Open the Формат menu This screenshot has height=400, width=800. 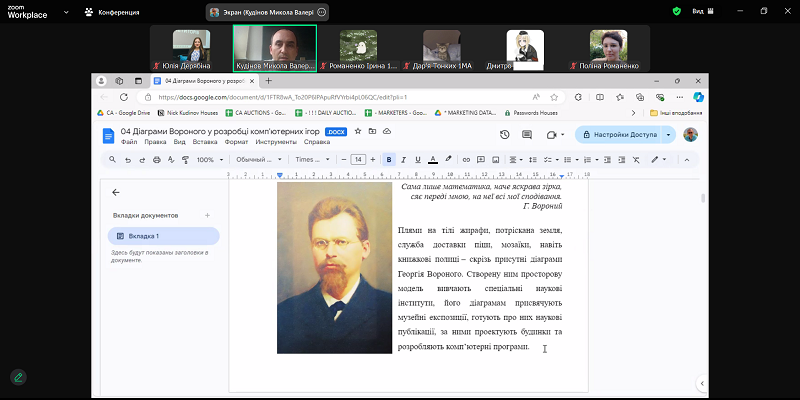coord(236,142)
